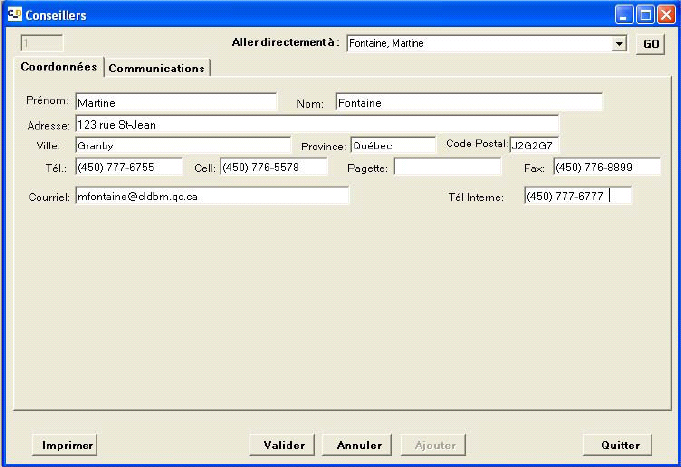Click the Cell. phone number field

[x=273, y=167]
